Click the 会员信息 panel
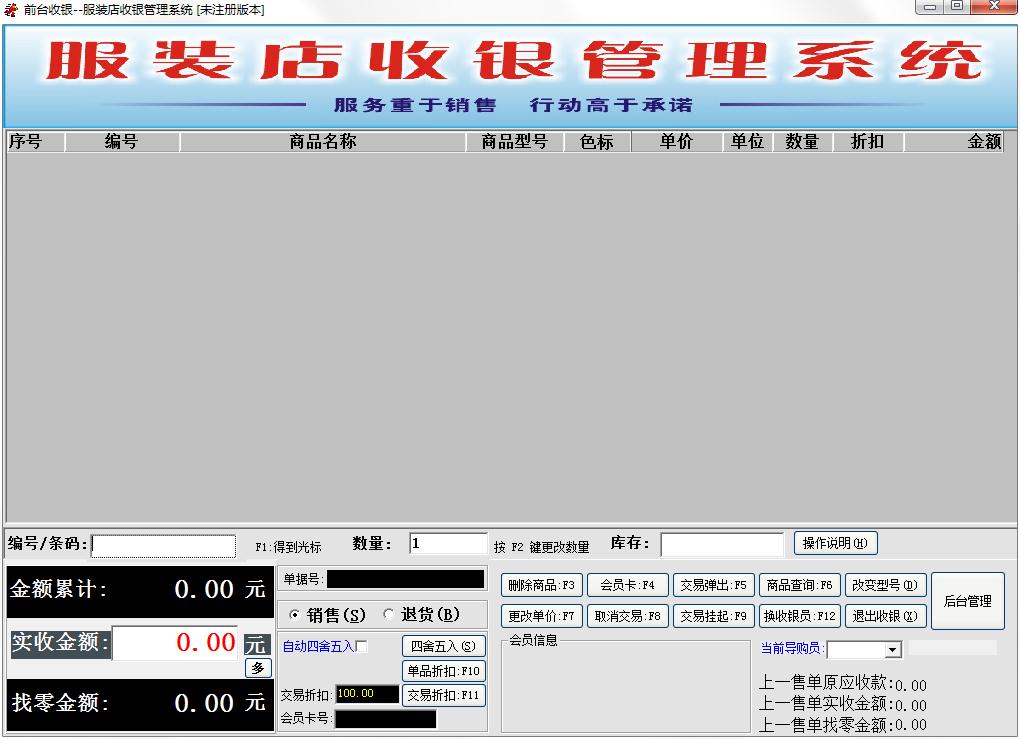Viewport: 1020px width, 739px height. pyautogui.click(x=626, y=684)
